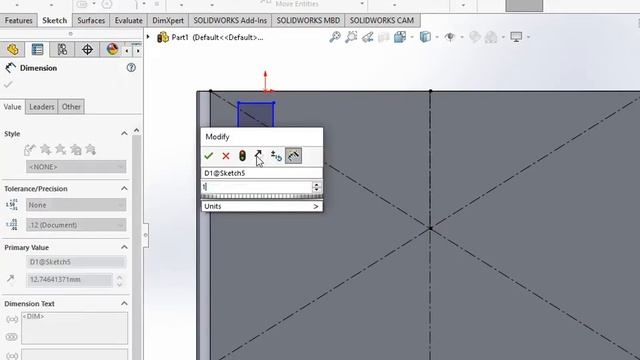Open the Units submenu in Modify dialog

tap(262, 207)
